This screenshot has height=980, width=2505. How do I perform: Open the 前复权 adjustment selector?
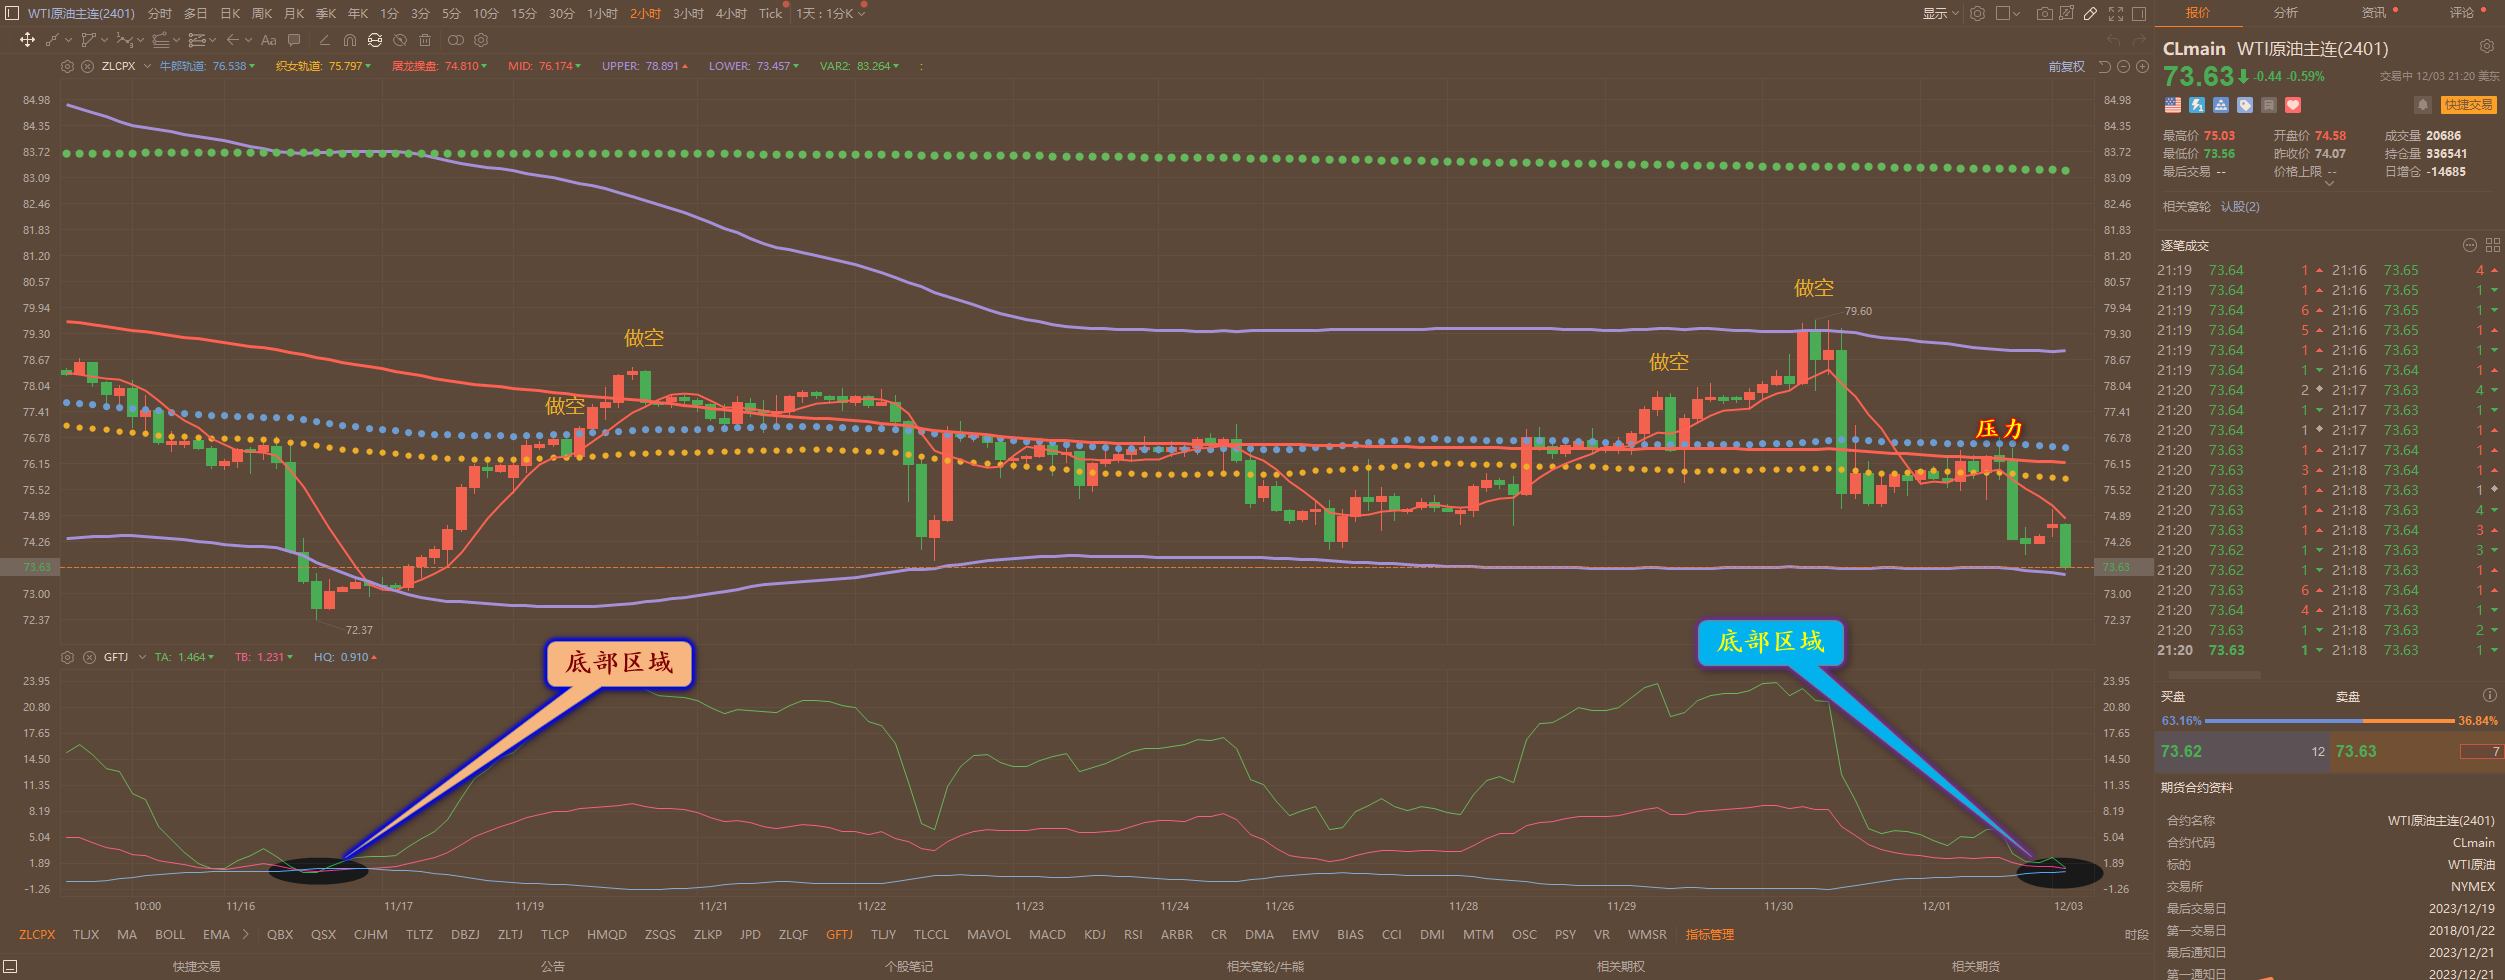coord(2067,66)
